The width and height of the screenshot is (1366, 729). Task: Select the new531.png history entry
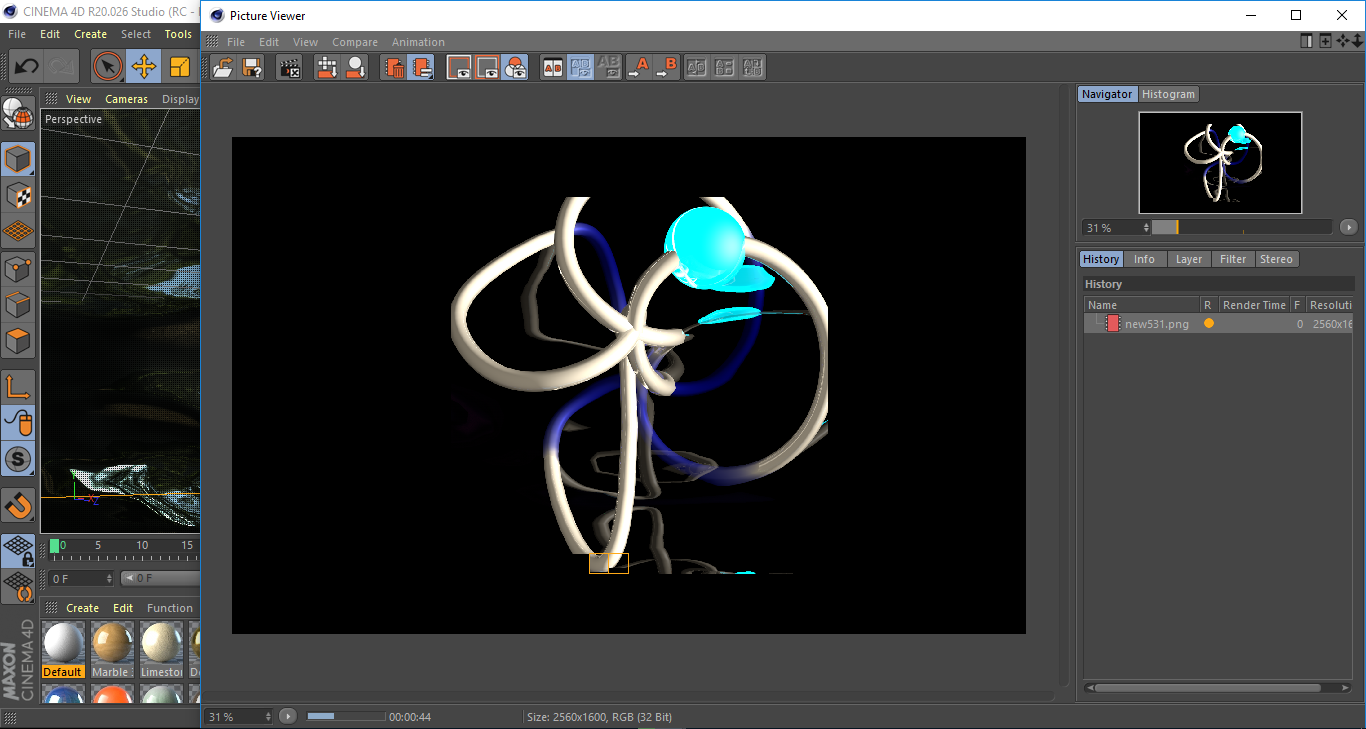(1218, 324)
